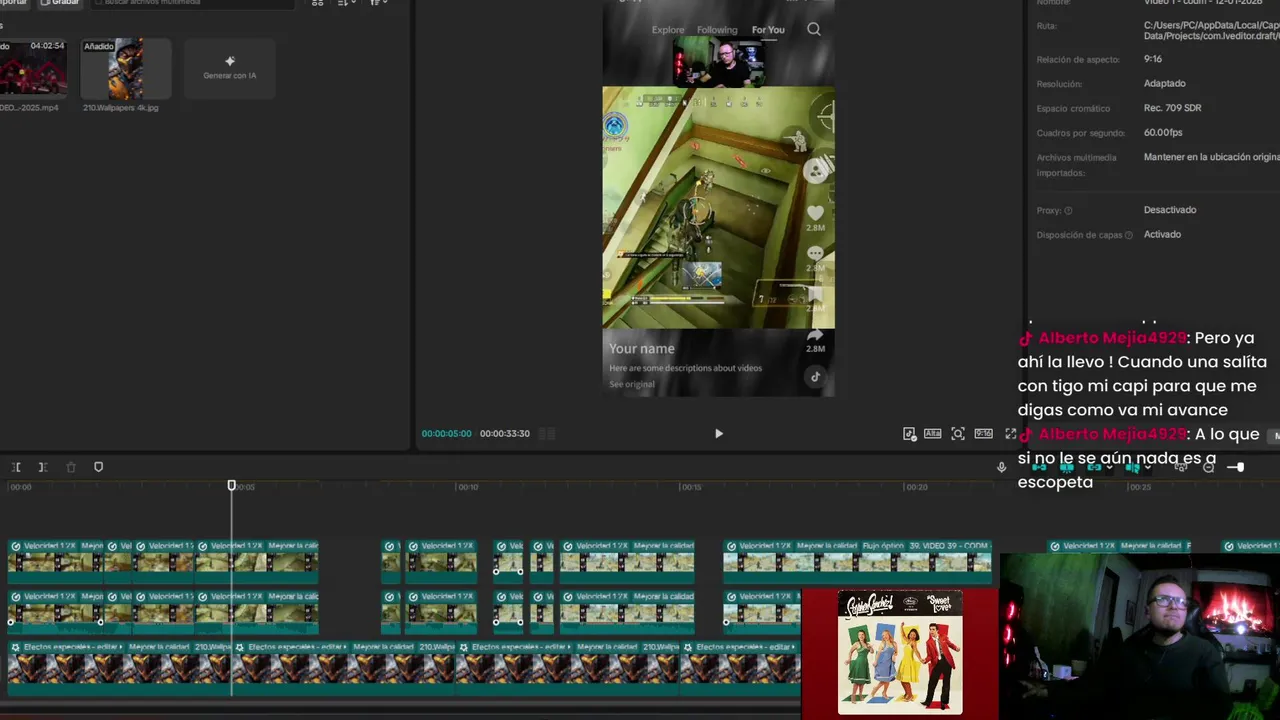
Task: Click the 00:20 mark on the timeline ruler
Action: (x=916, y=487)
